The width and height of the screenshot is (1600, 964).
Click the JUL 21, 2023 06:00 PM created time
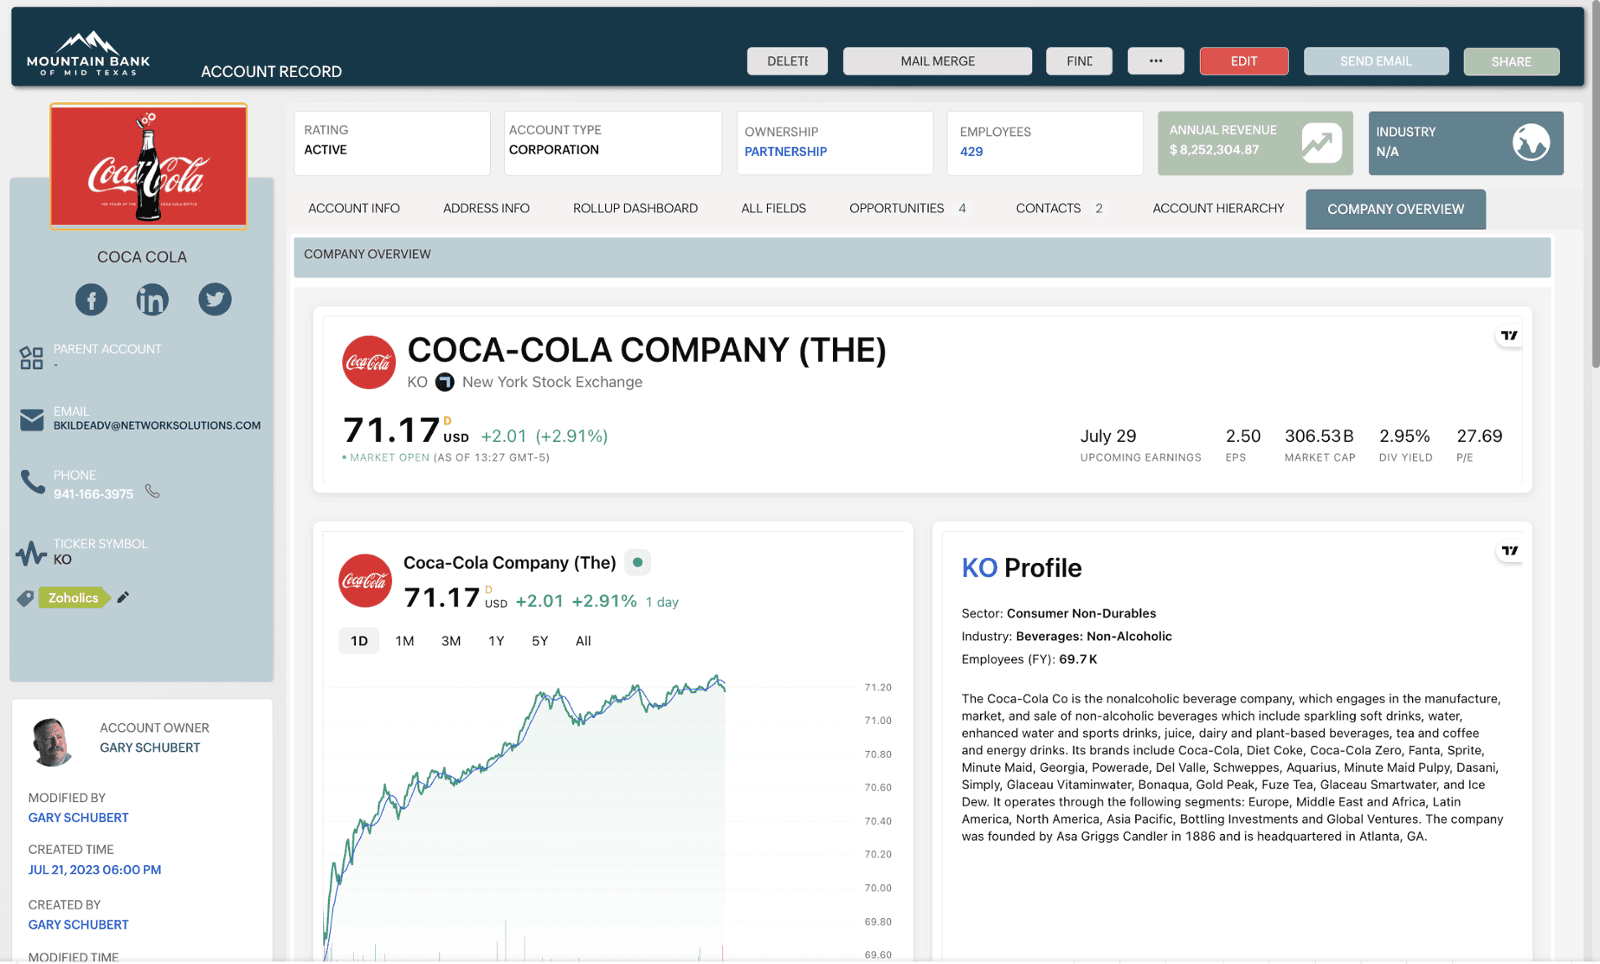tap(95, 870)
